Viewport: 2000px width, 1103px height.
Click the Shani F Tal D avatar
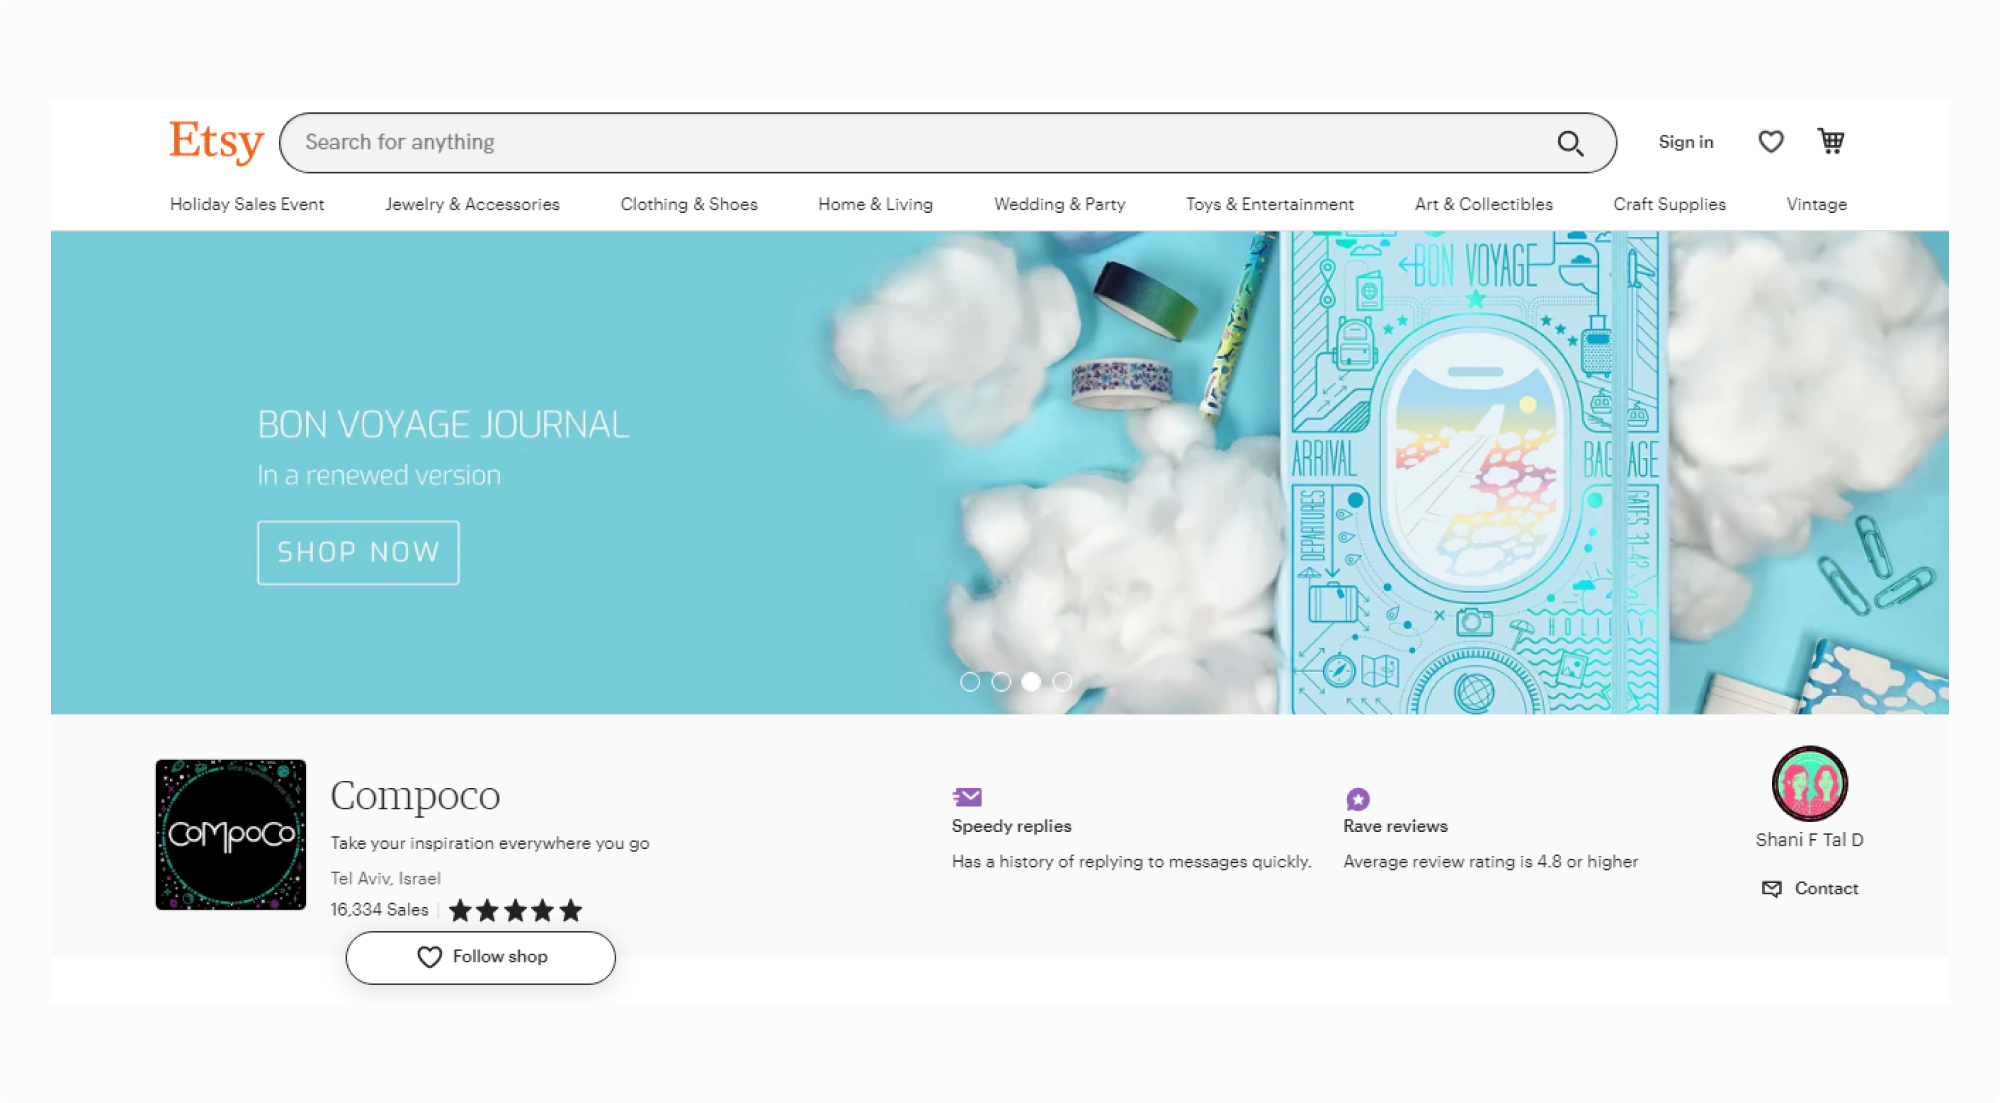[x=1809, y=784]
